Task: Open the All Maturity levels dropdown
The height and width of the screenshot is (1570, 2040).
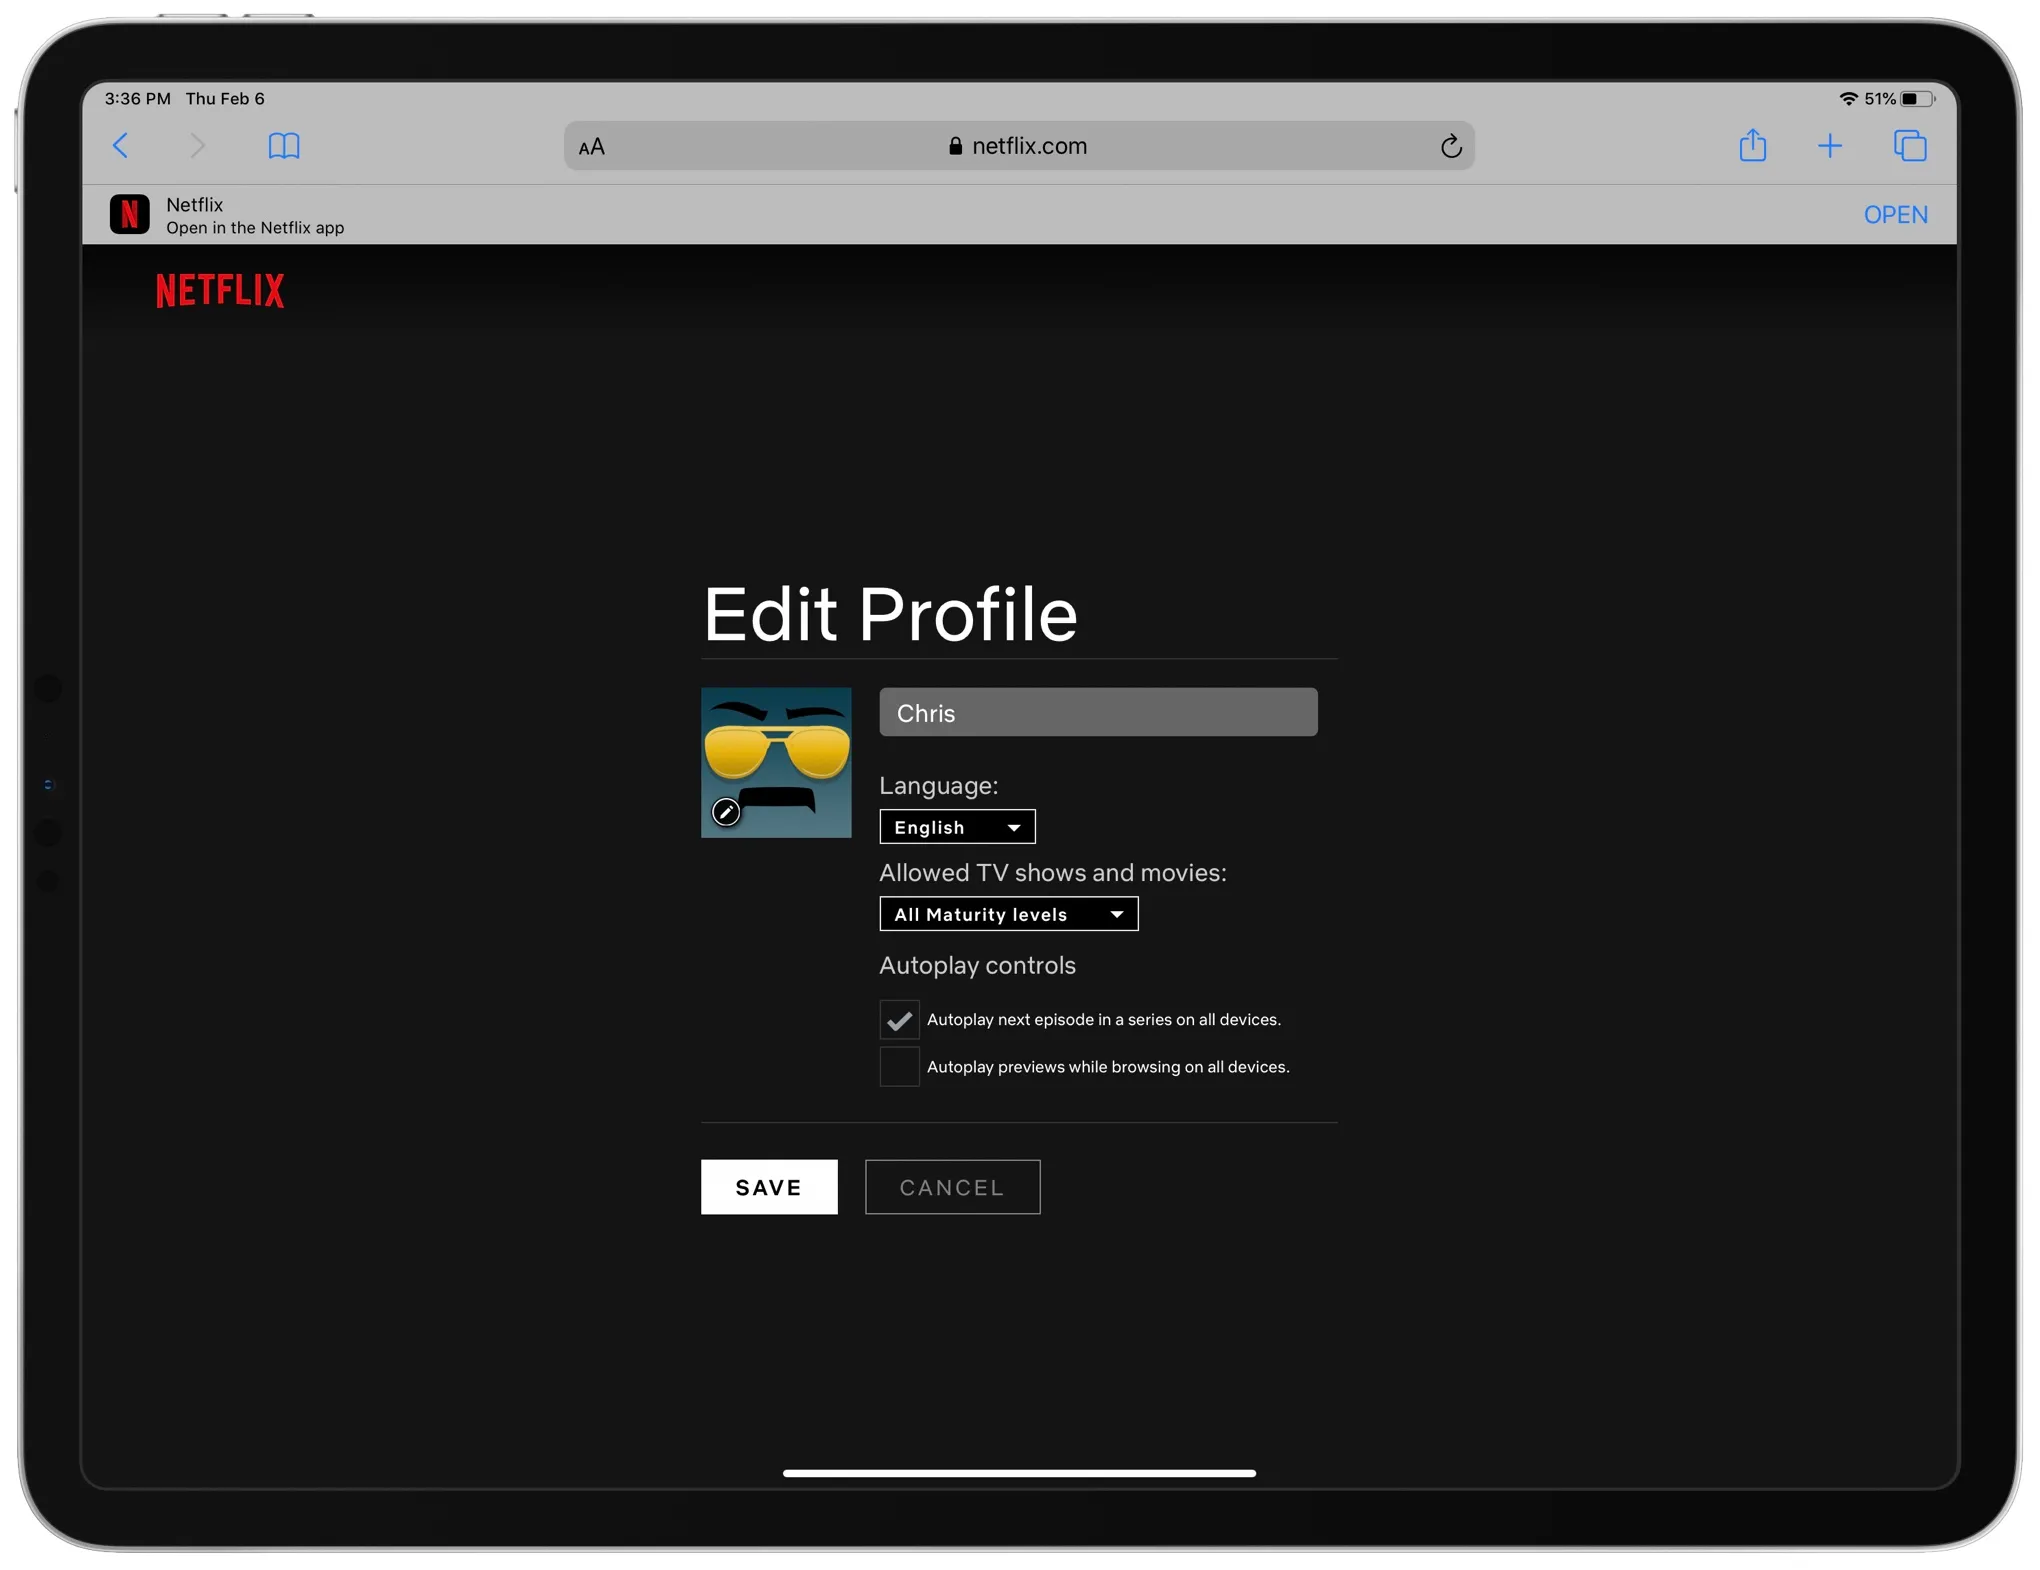Action: [1008, 913]
